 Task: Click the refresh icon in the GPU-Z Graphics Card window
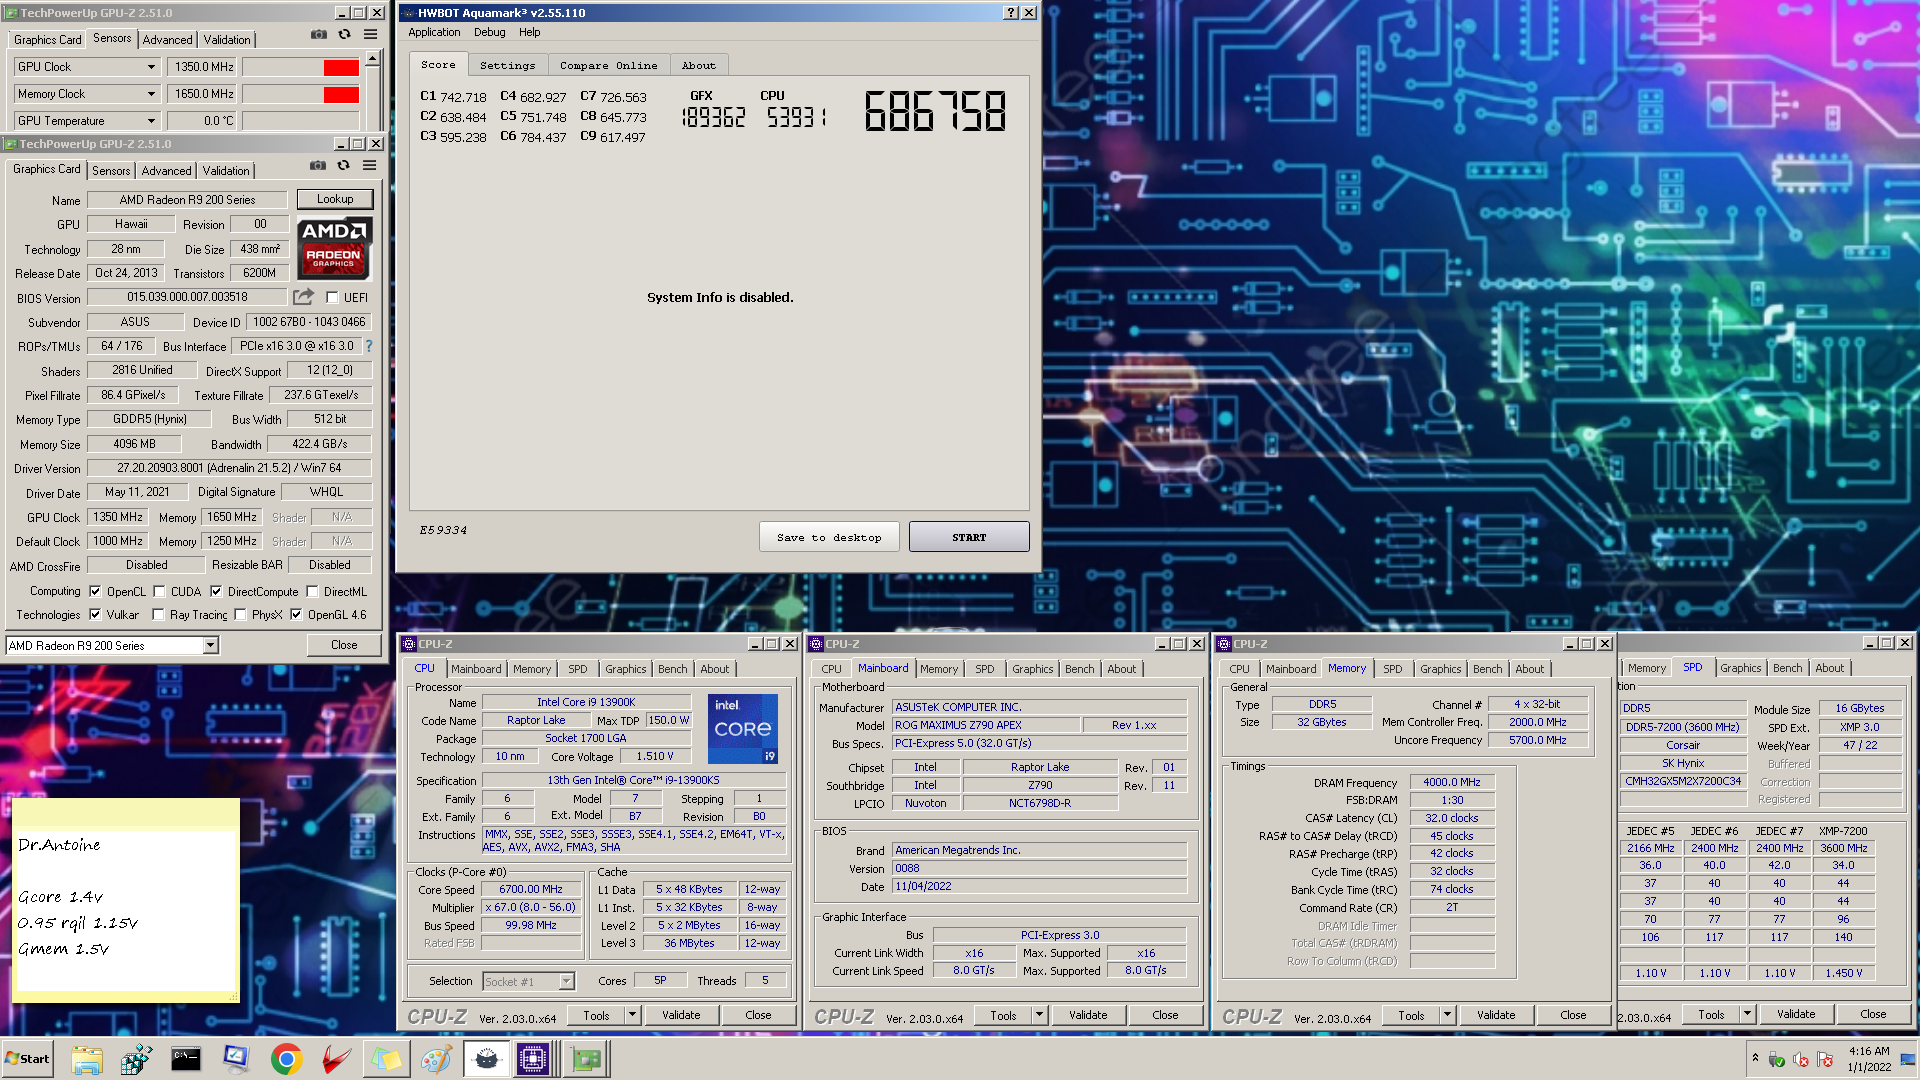343,166
